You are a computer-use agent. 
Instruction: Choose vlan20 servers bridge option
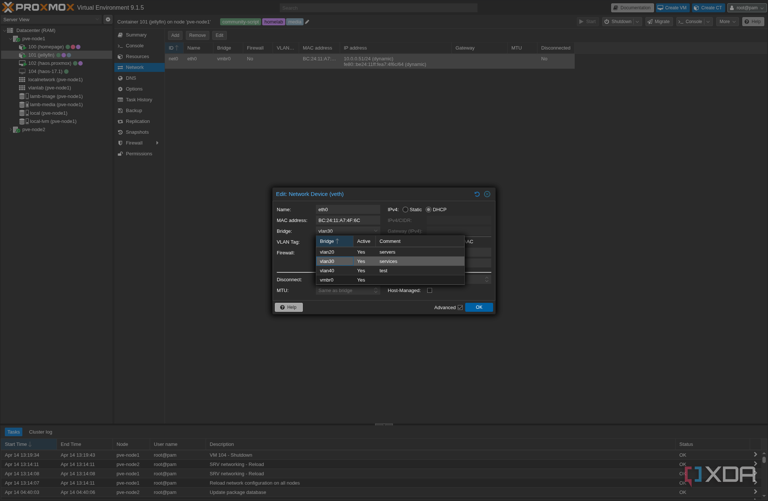click(390, 252)
